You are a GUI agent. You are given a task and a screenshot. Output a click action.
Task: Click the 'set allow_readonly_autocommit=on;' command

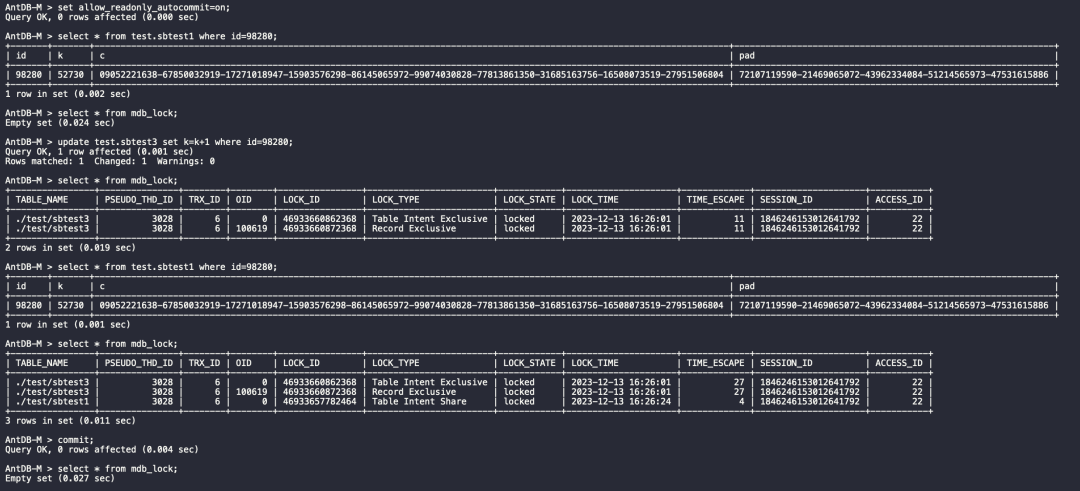[x=143, y=7]
